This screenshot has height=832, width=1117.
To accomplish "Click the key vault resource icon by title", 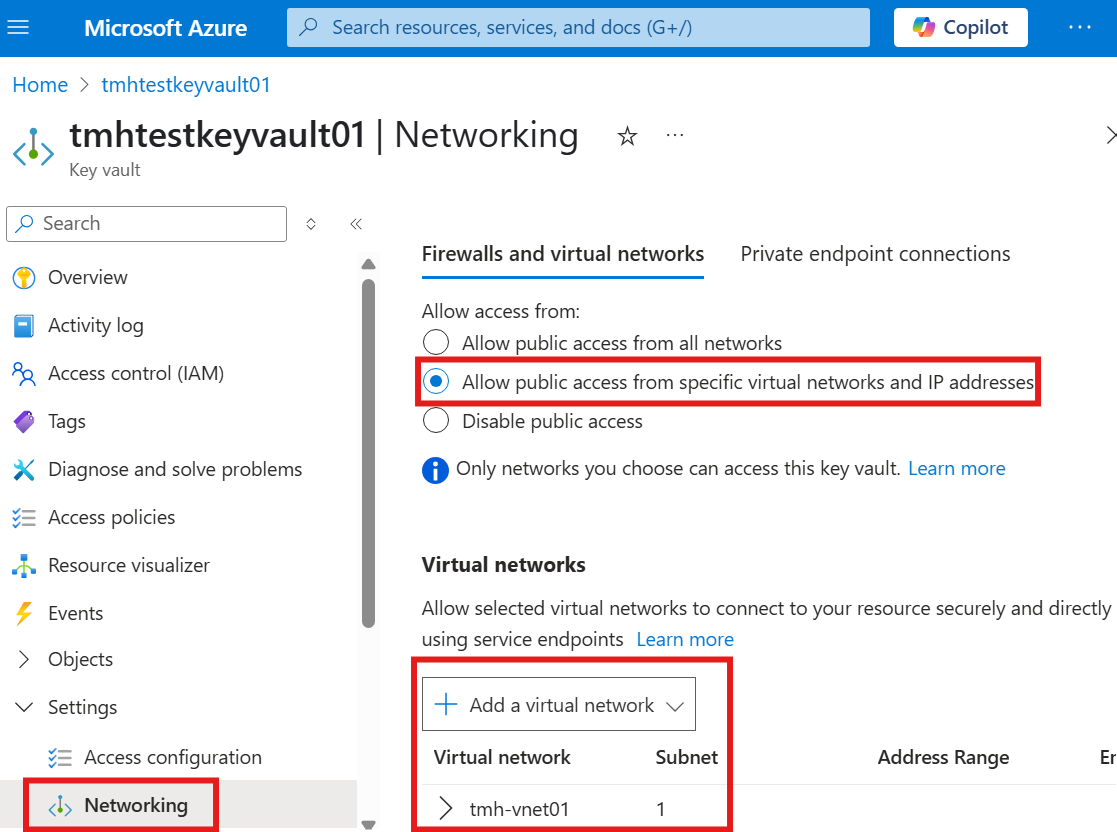I will tap(33, 147).
